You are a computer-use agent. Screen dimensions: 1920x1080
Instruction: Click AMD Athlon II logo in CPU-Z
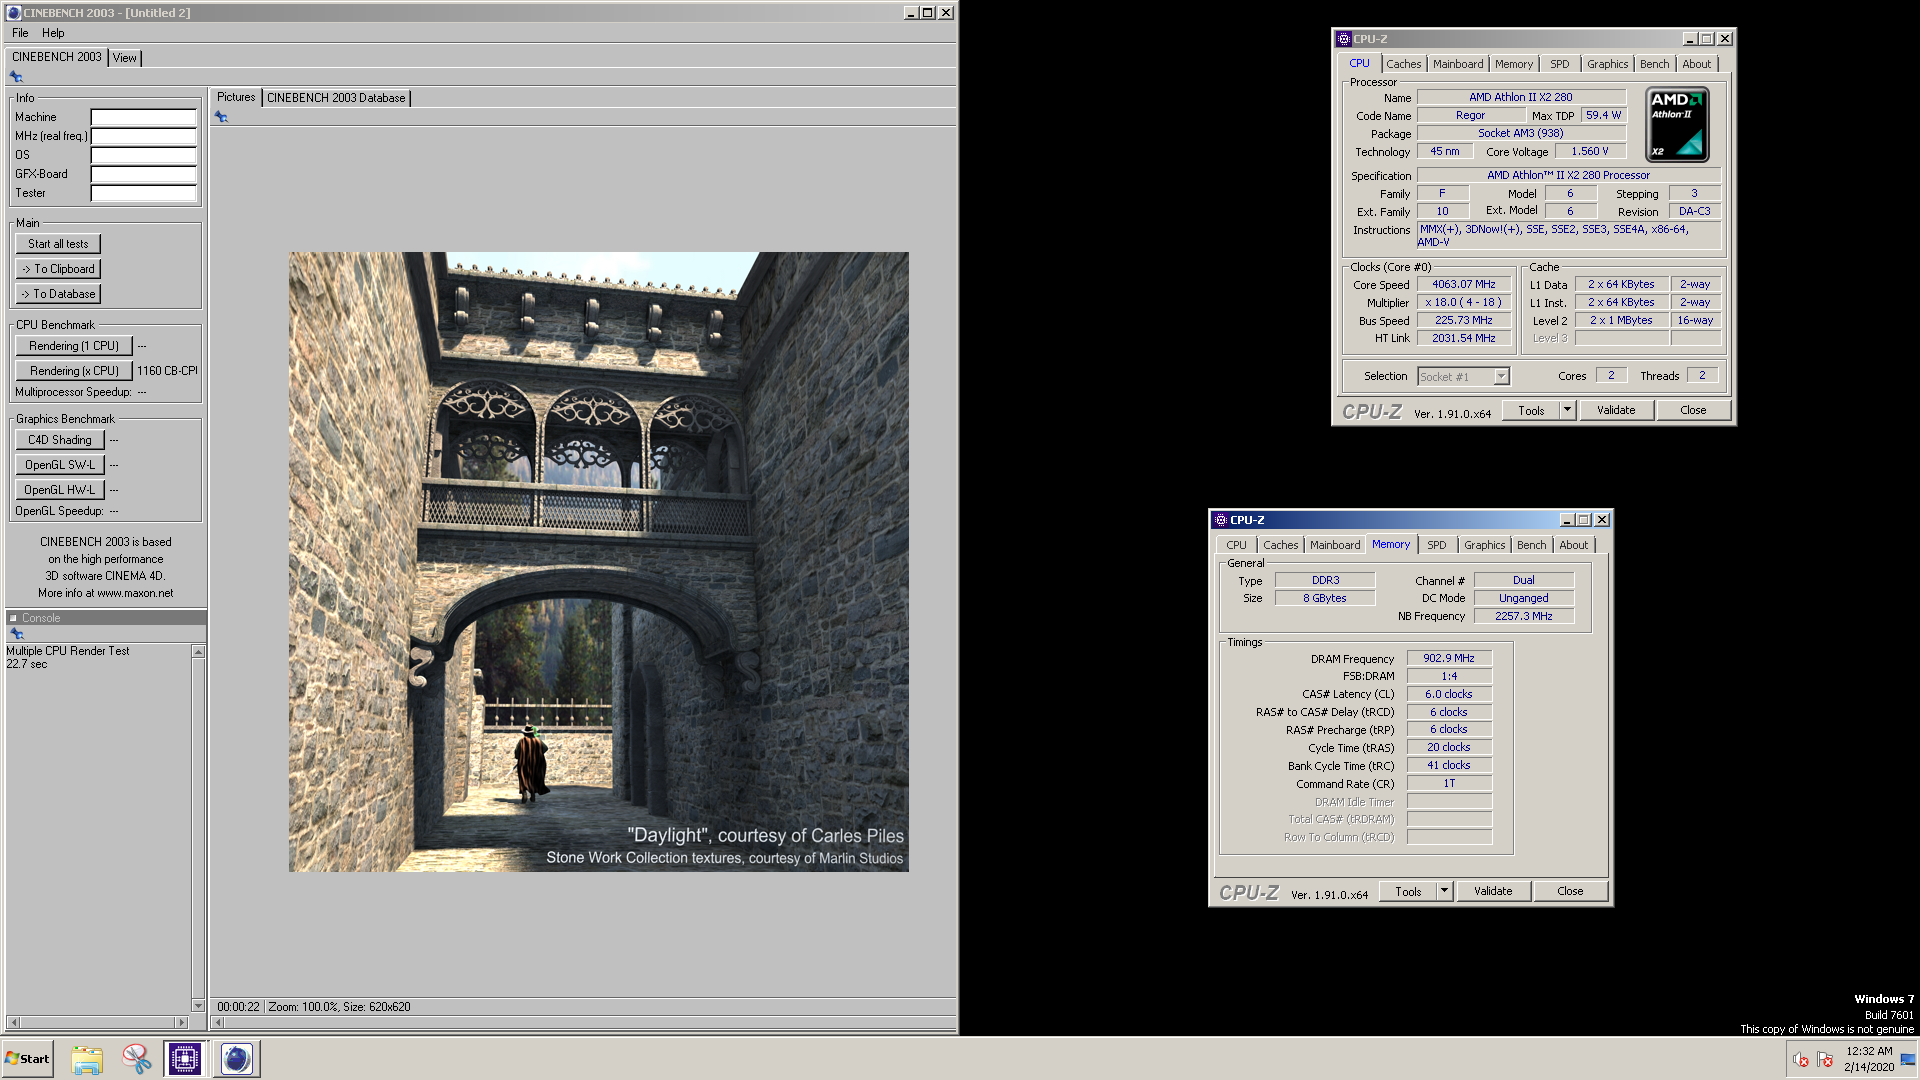pos(1677,125)
